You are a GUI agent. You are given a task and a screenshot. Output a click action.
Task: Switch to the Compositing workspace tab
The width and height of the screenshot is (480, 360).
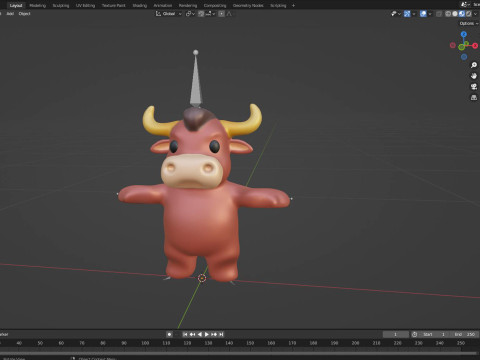coord(215,5)
